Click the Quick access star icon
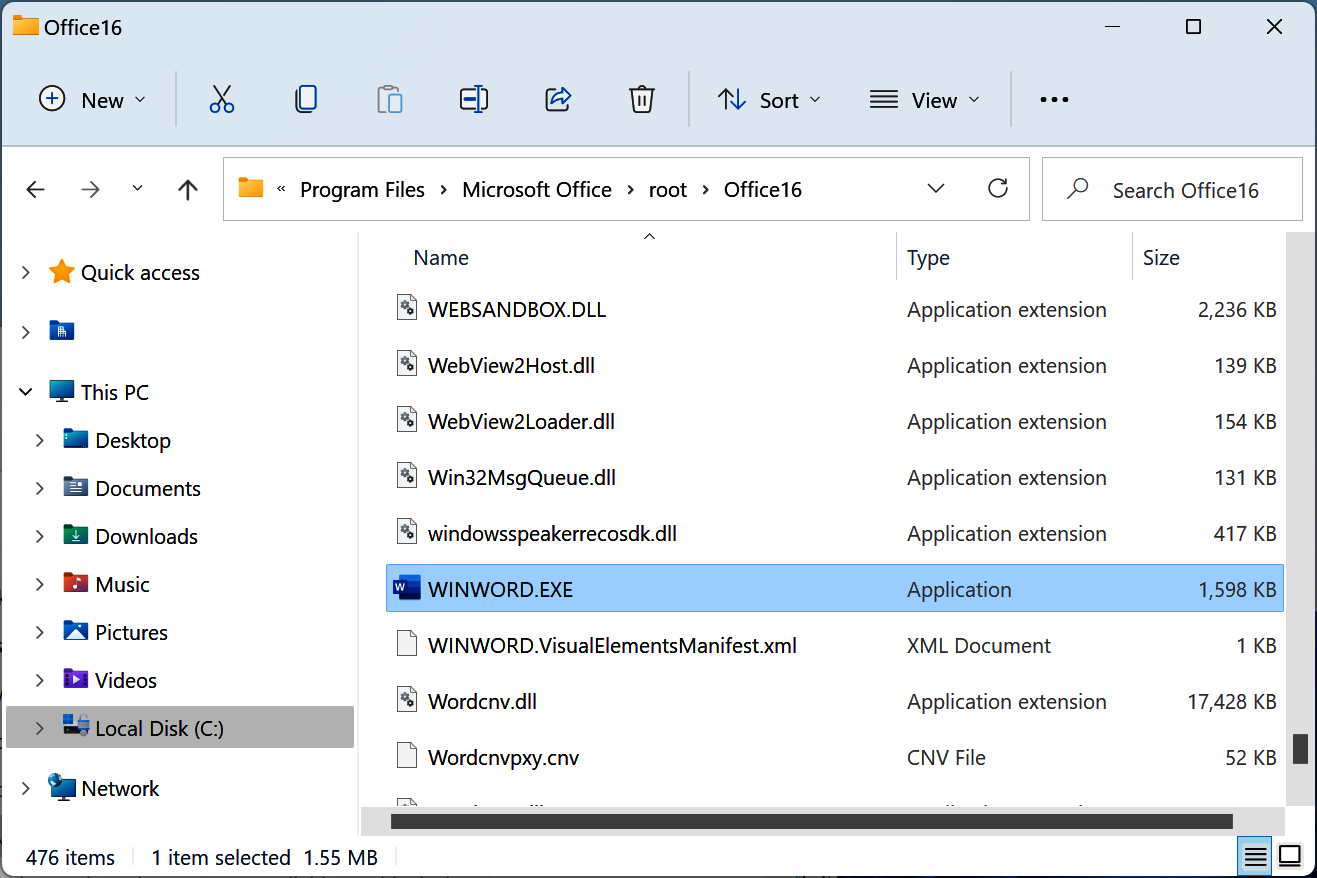The width and height of the screenshot is (1317, 878). pos(62,272)
